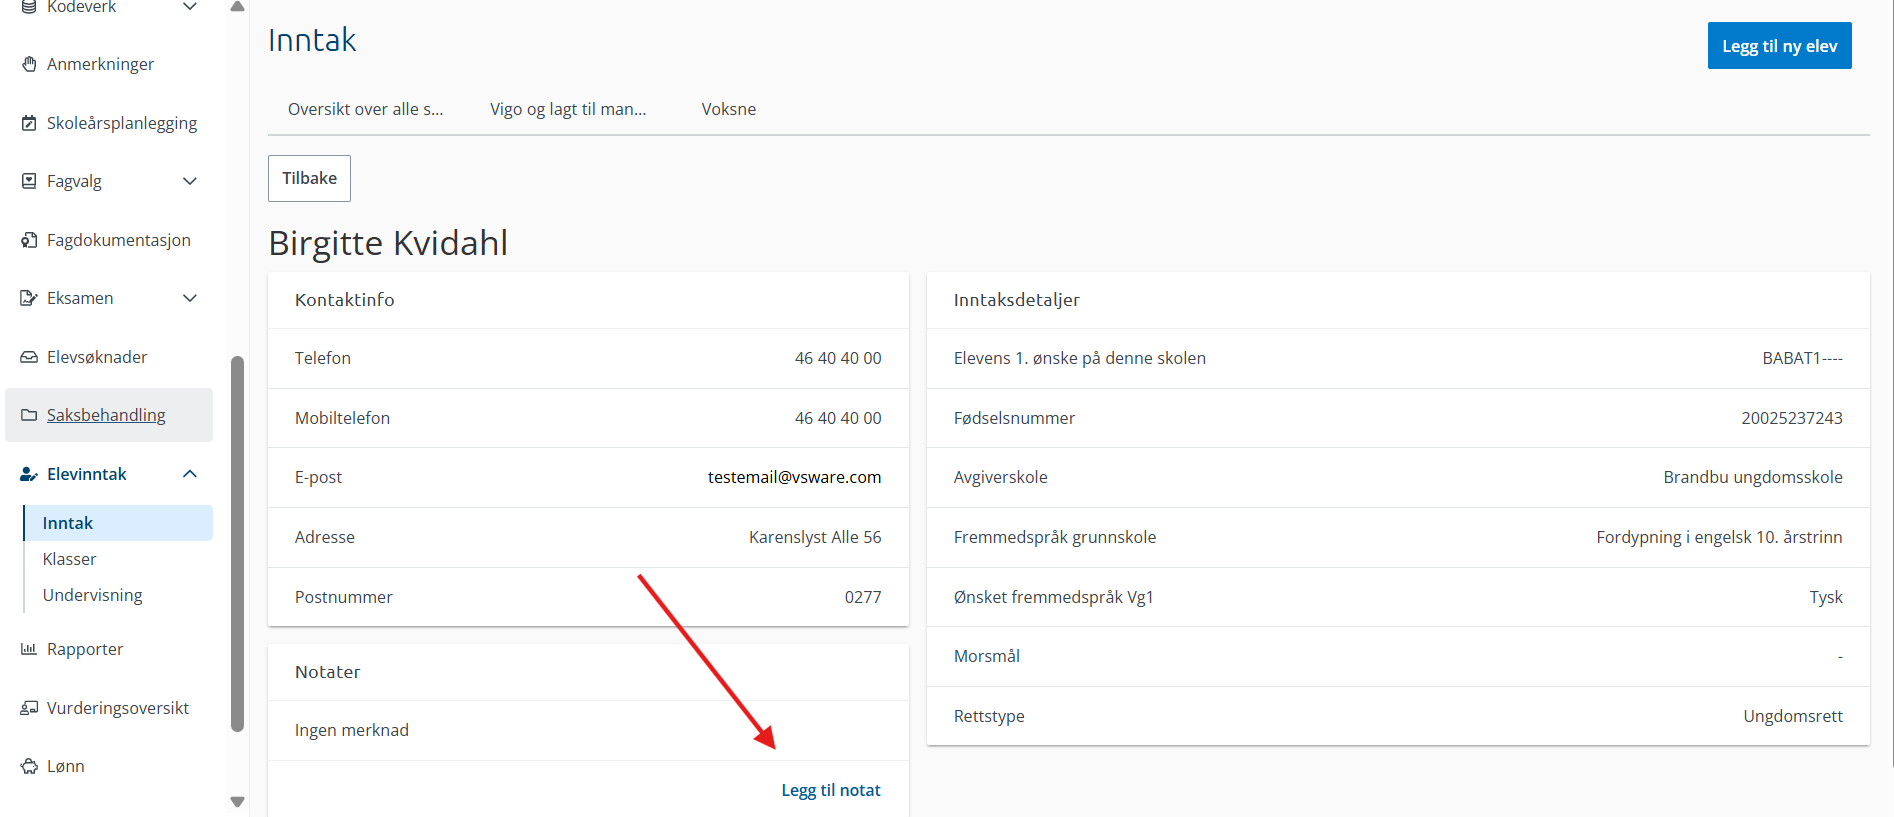The width and height of the screenshot is (1894, 817).
Task: Click the Fagdokumentasjon document icon
Action: pyautogui.click(x=29, y=240)
